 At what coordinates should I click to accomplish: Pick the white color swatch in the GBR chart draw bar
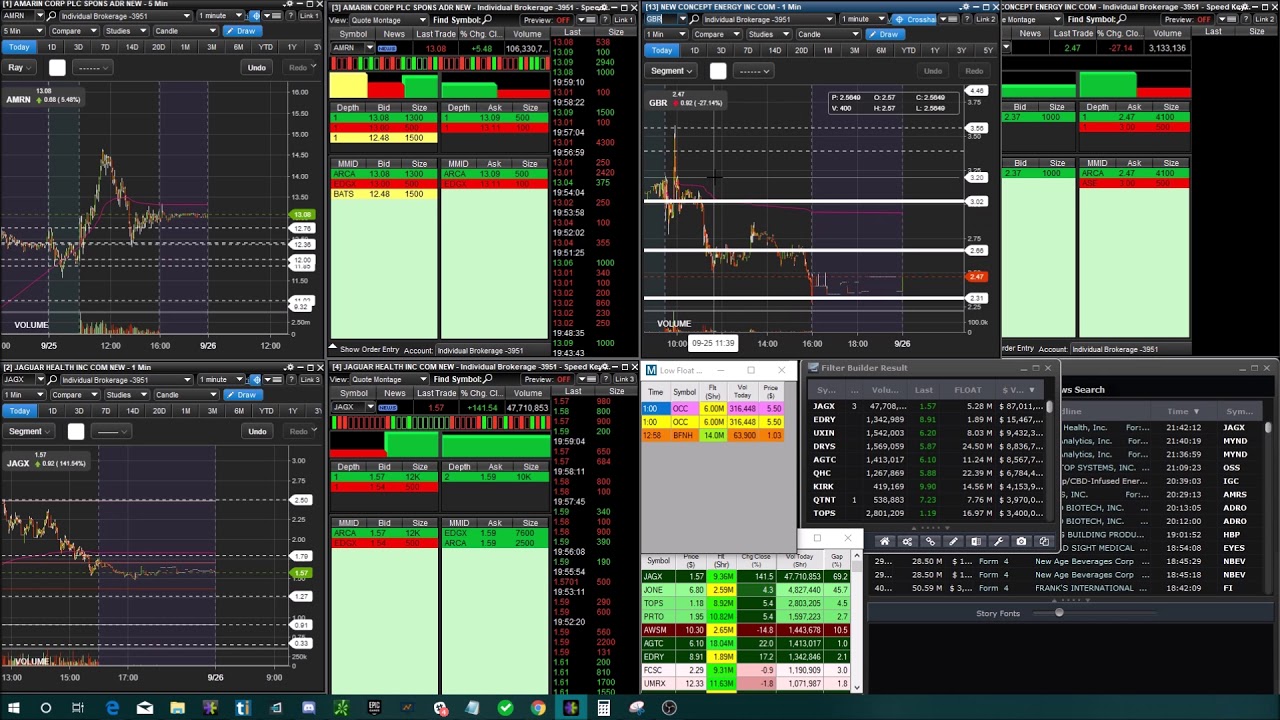point(718,71)
